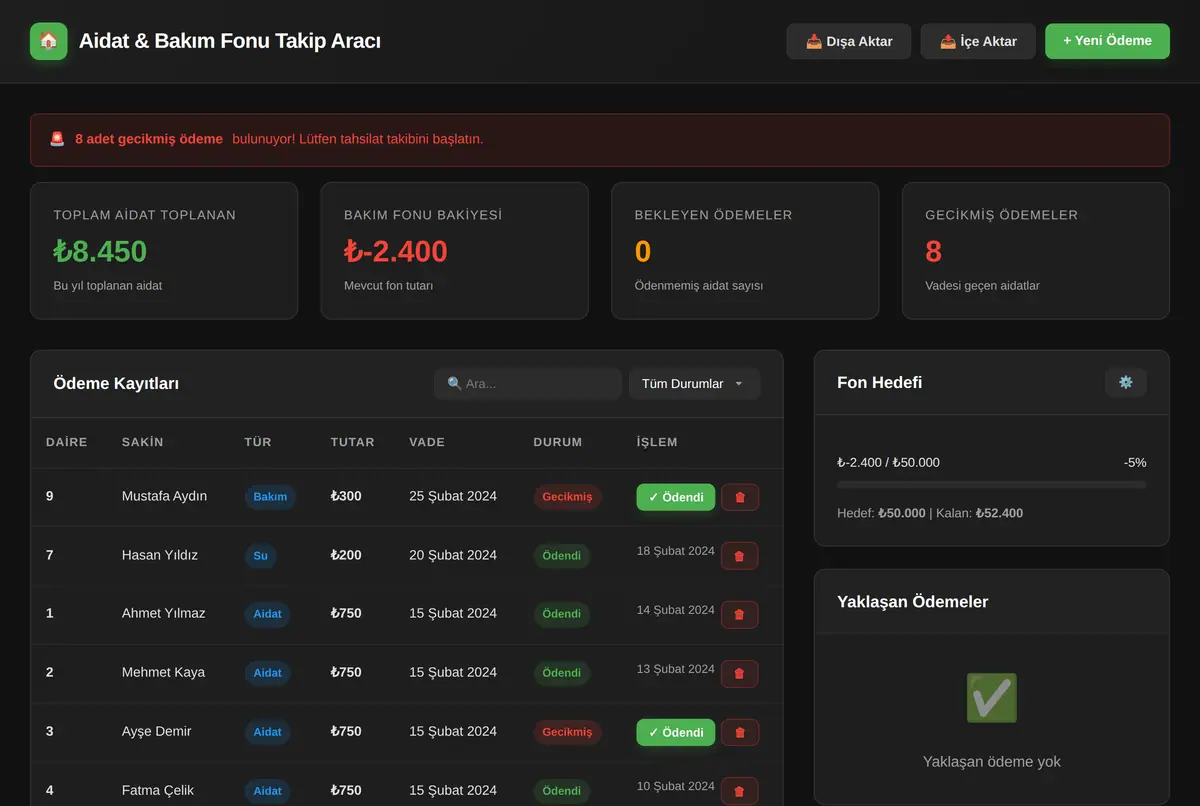Click the ₺200 amount for Hasan Yıldız
This screenshot has width=1200, height=806.
click(x=346, y=555)
